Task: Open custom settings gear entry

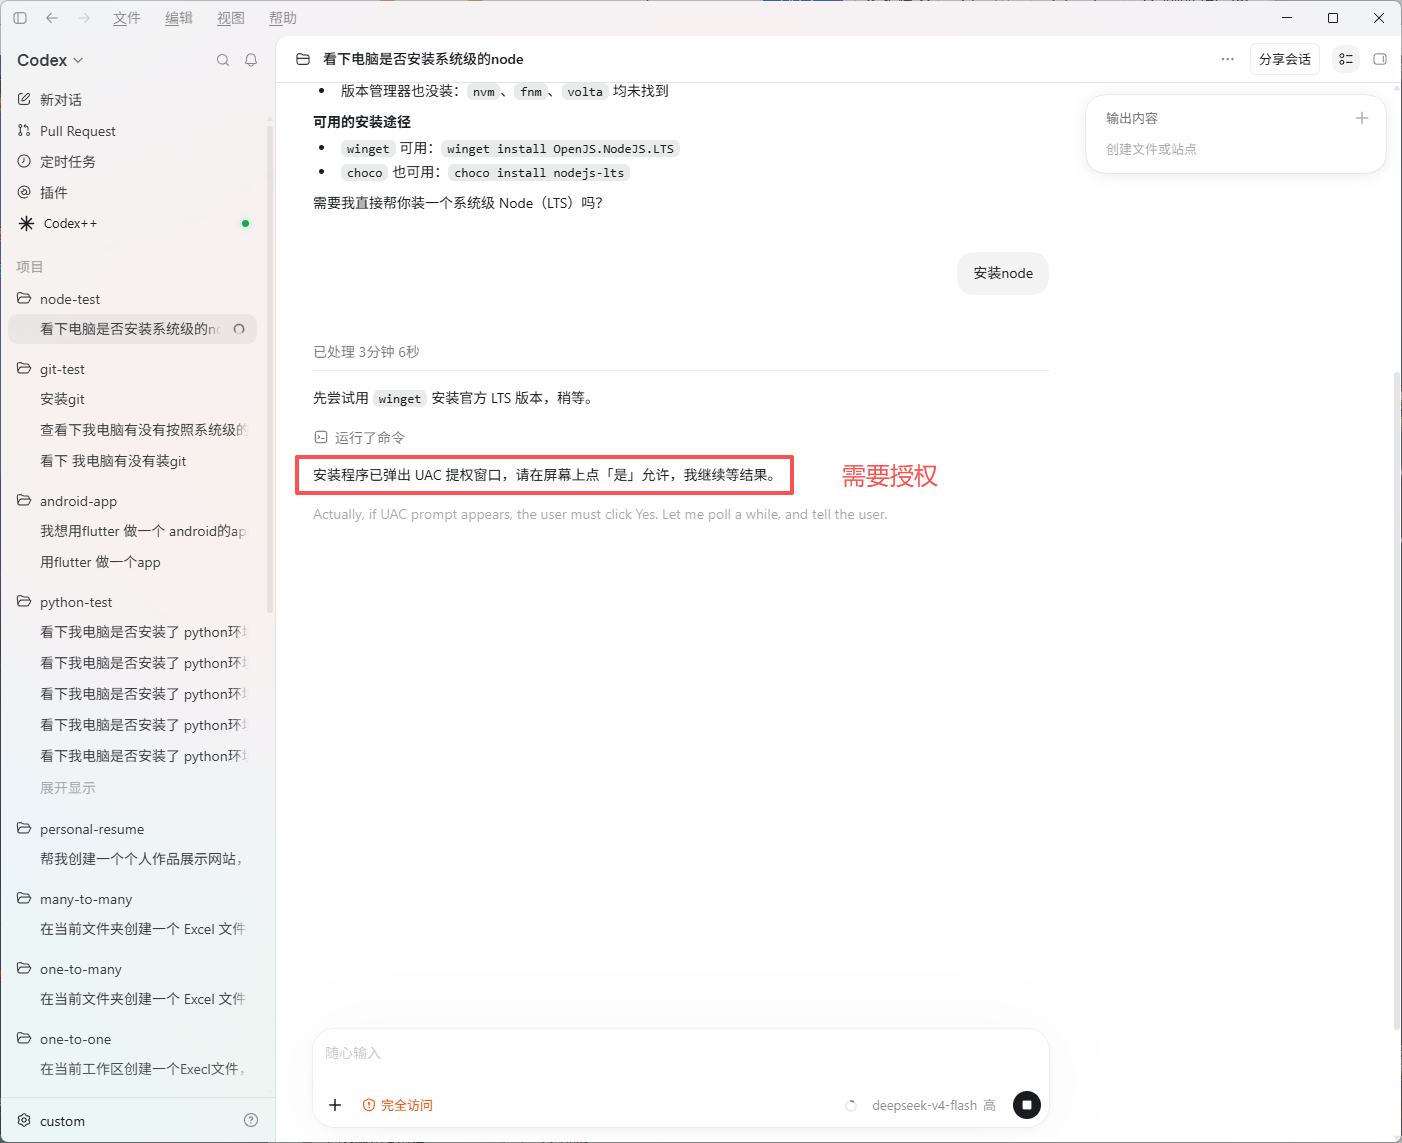Action: pyautogui.click(x=51, y=1121)
